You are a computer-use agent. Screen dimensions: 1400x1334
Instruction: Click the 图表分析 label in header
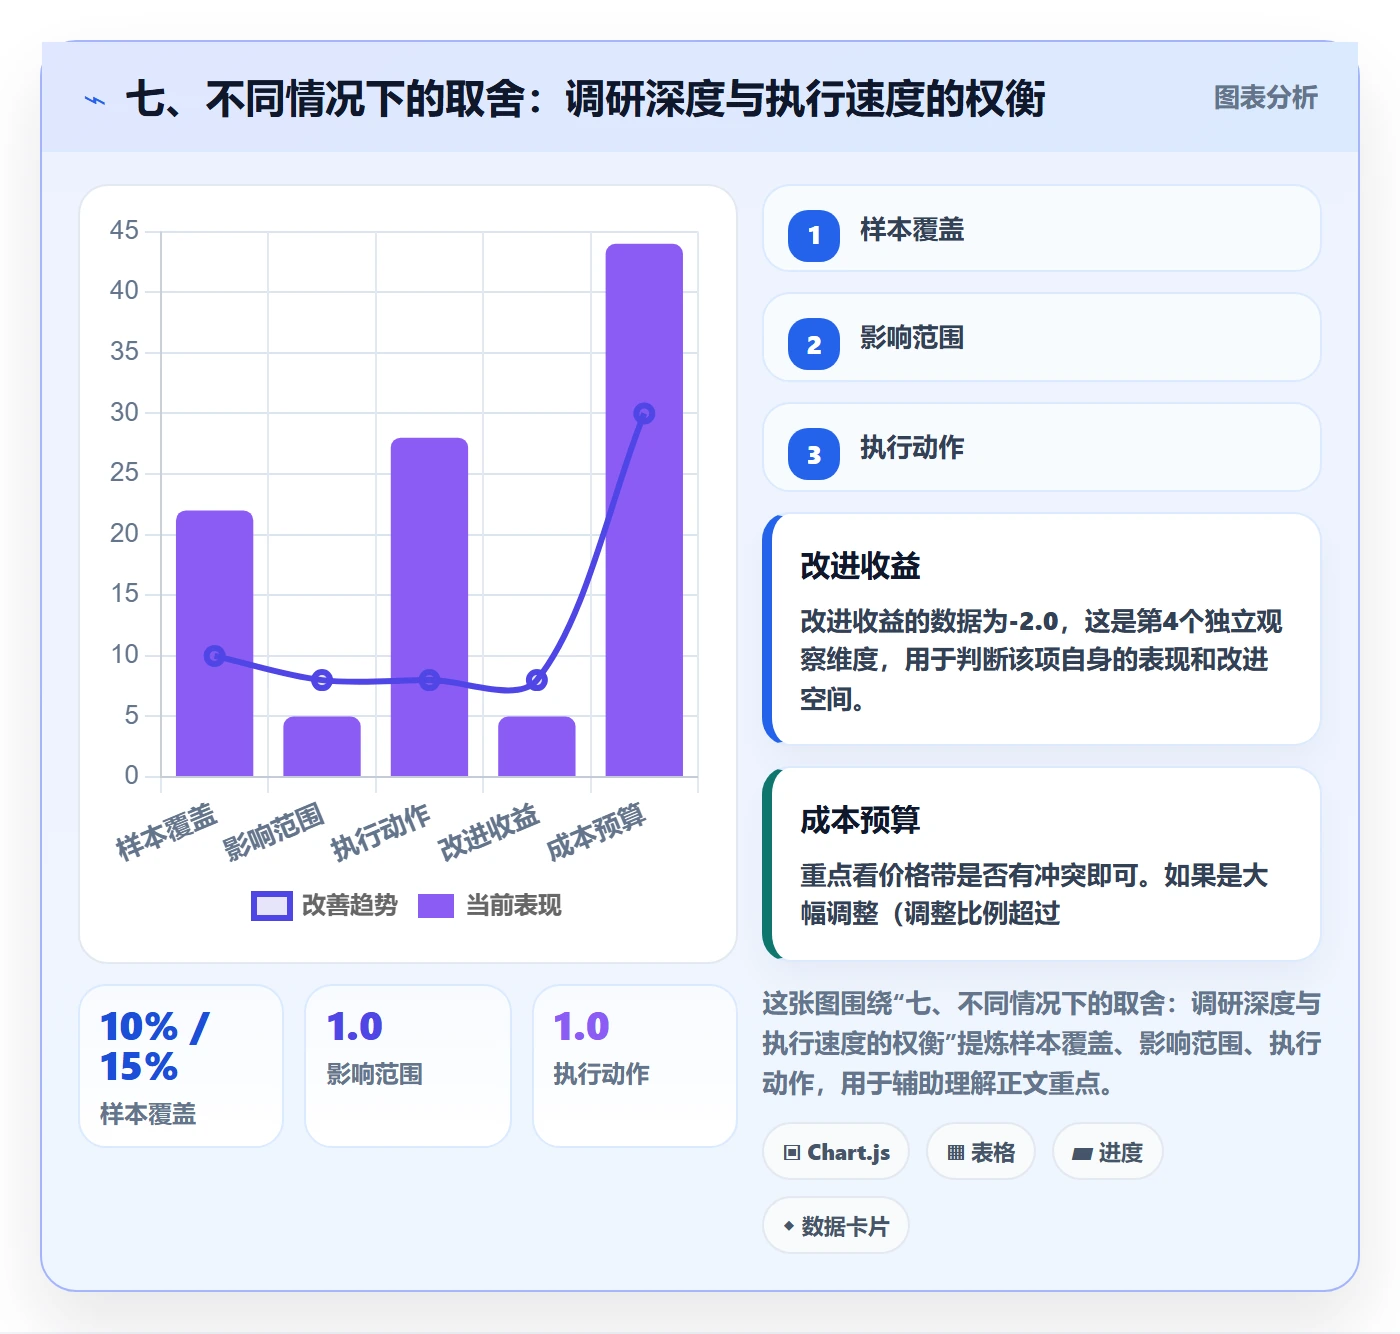tap(1265, 98)
